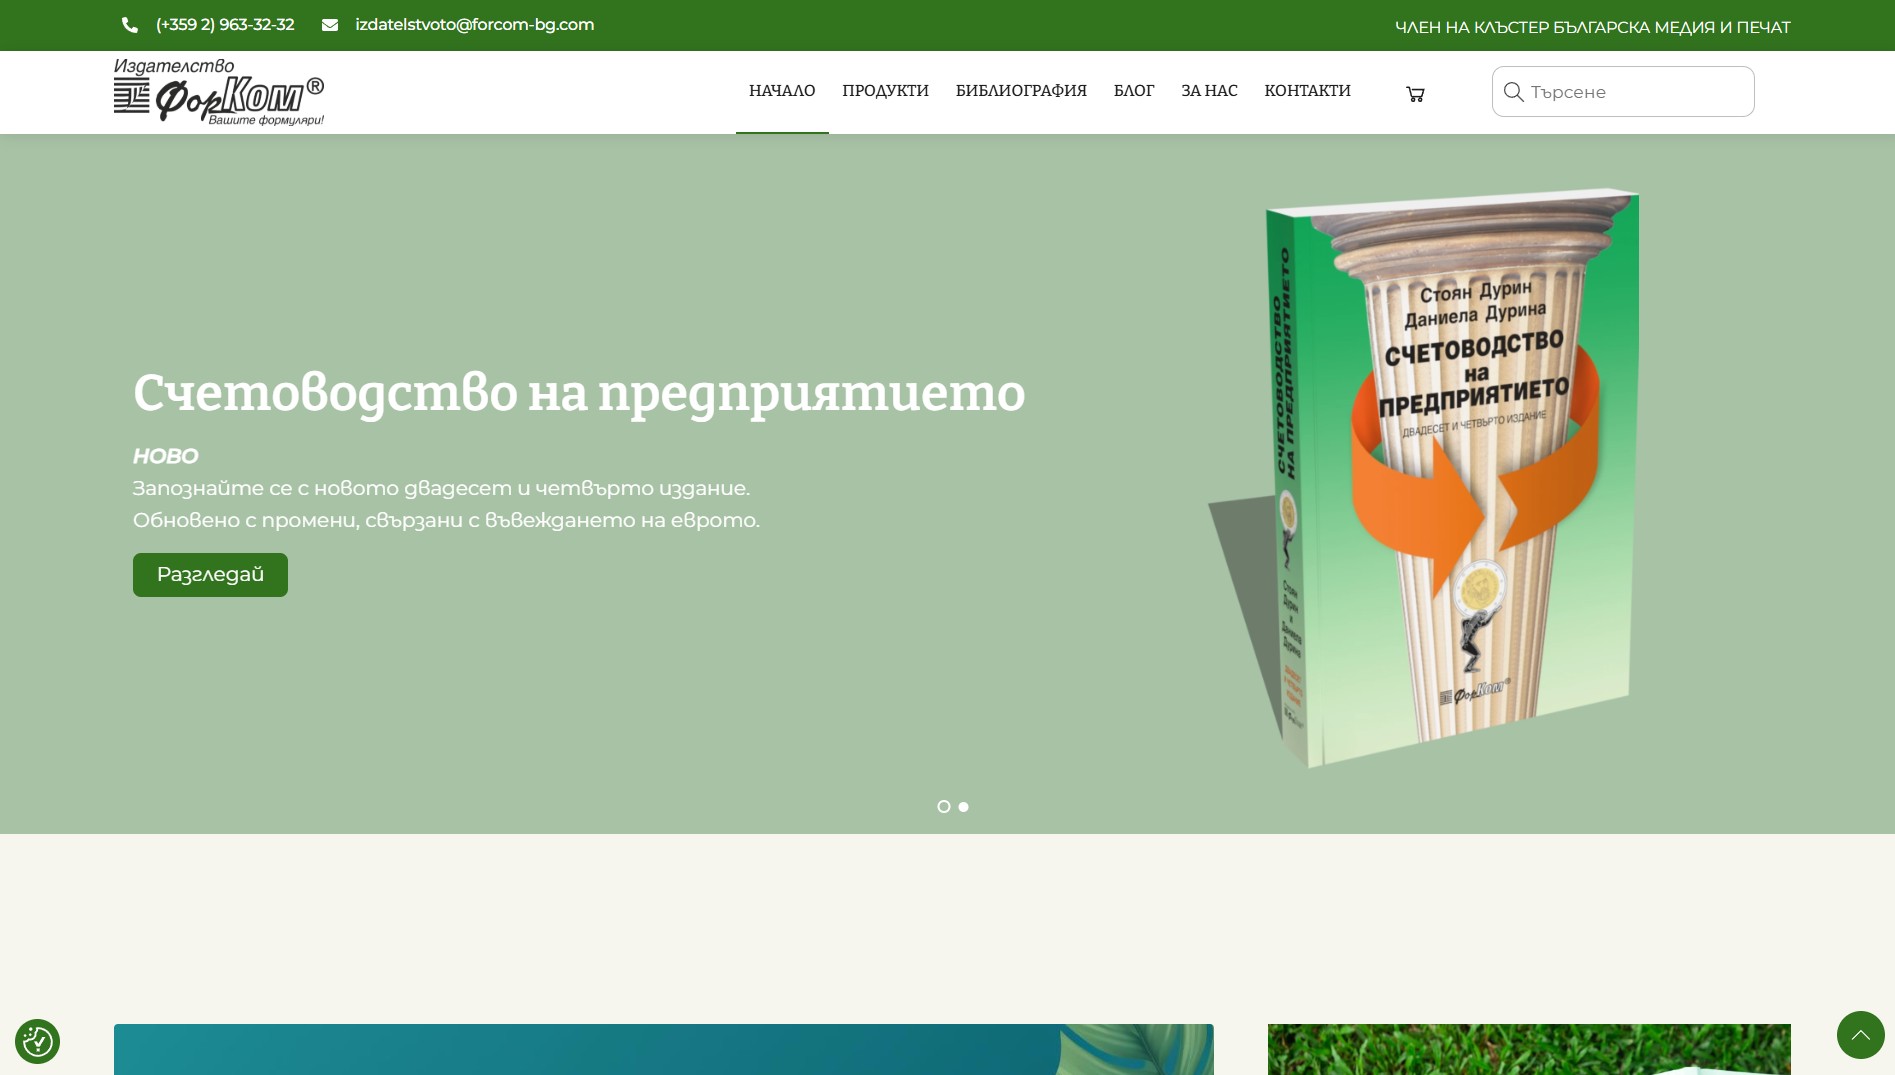The width and height of the screenshot is (1895, 1075).
Task: Click the Разгледай button
Action: coord(210,575)
